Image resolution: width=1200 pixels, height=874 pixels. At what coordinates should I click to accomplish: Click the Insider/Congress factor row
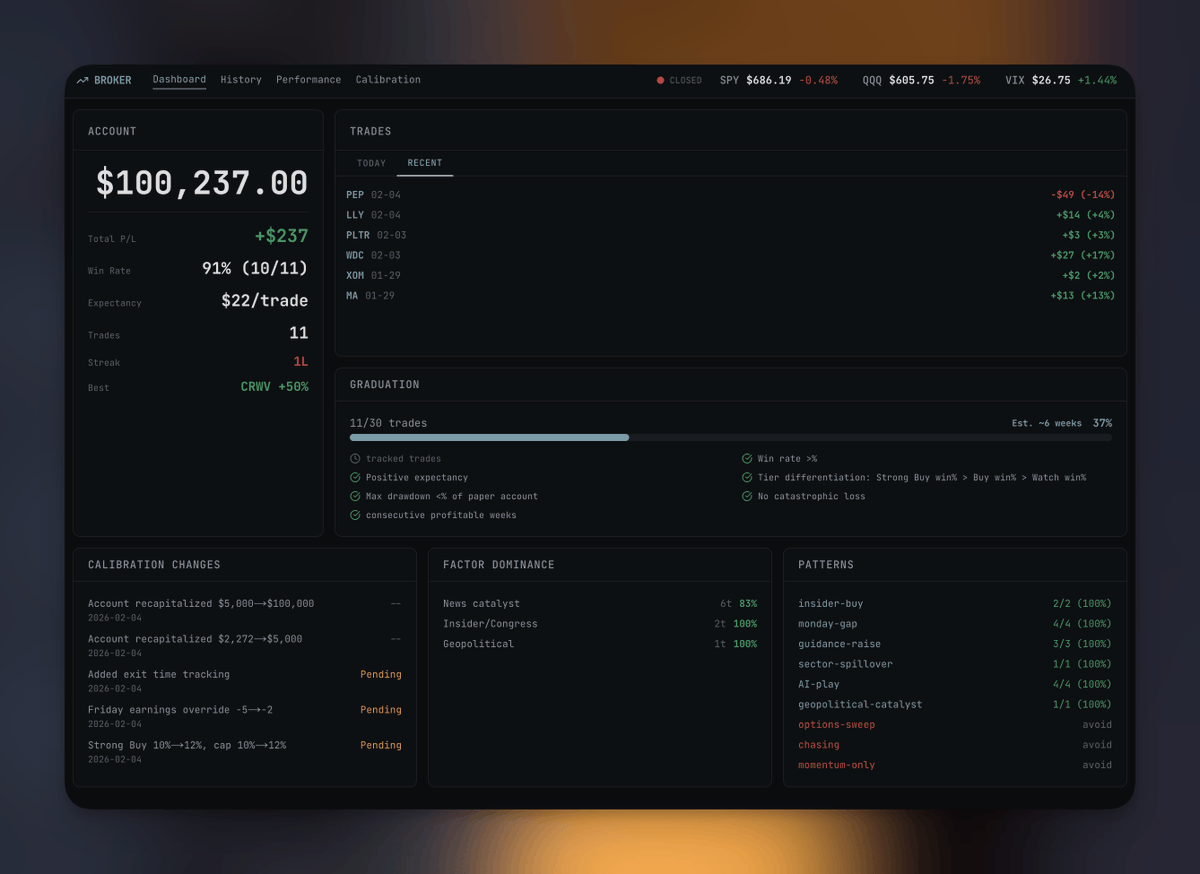pos(600,624)
